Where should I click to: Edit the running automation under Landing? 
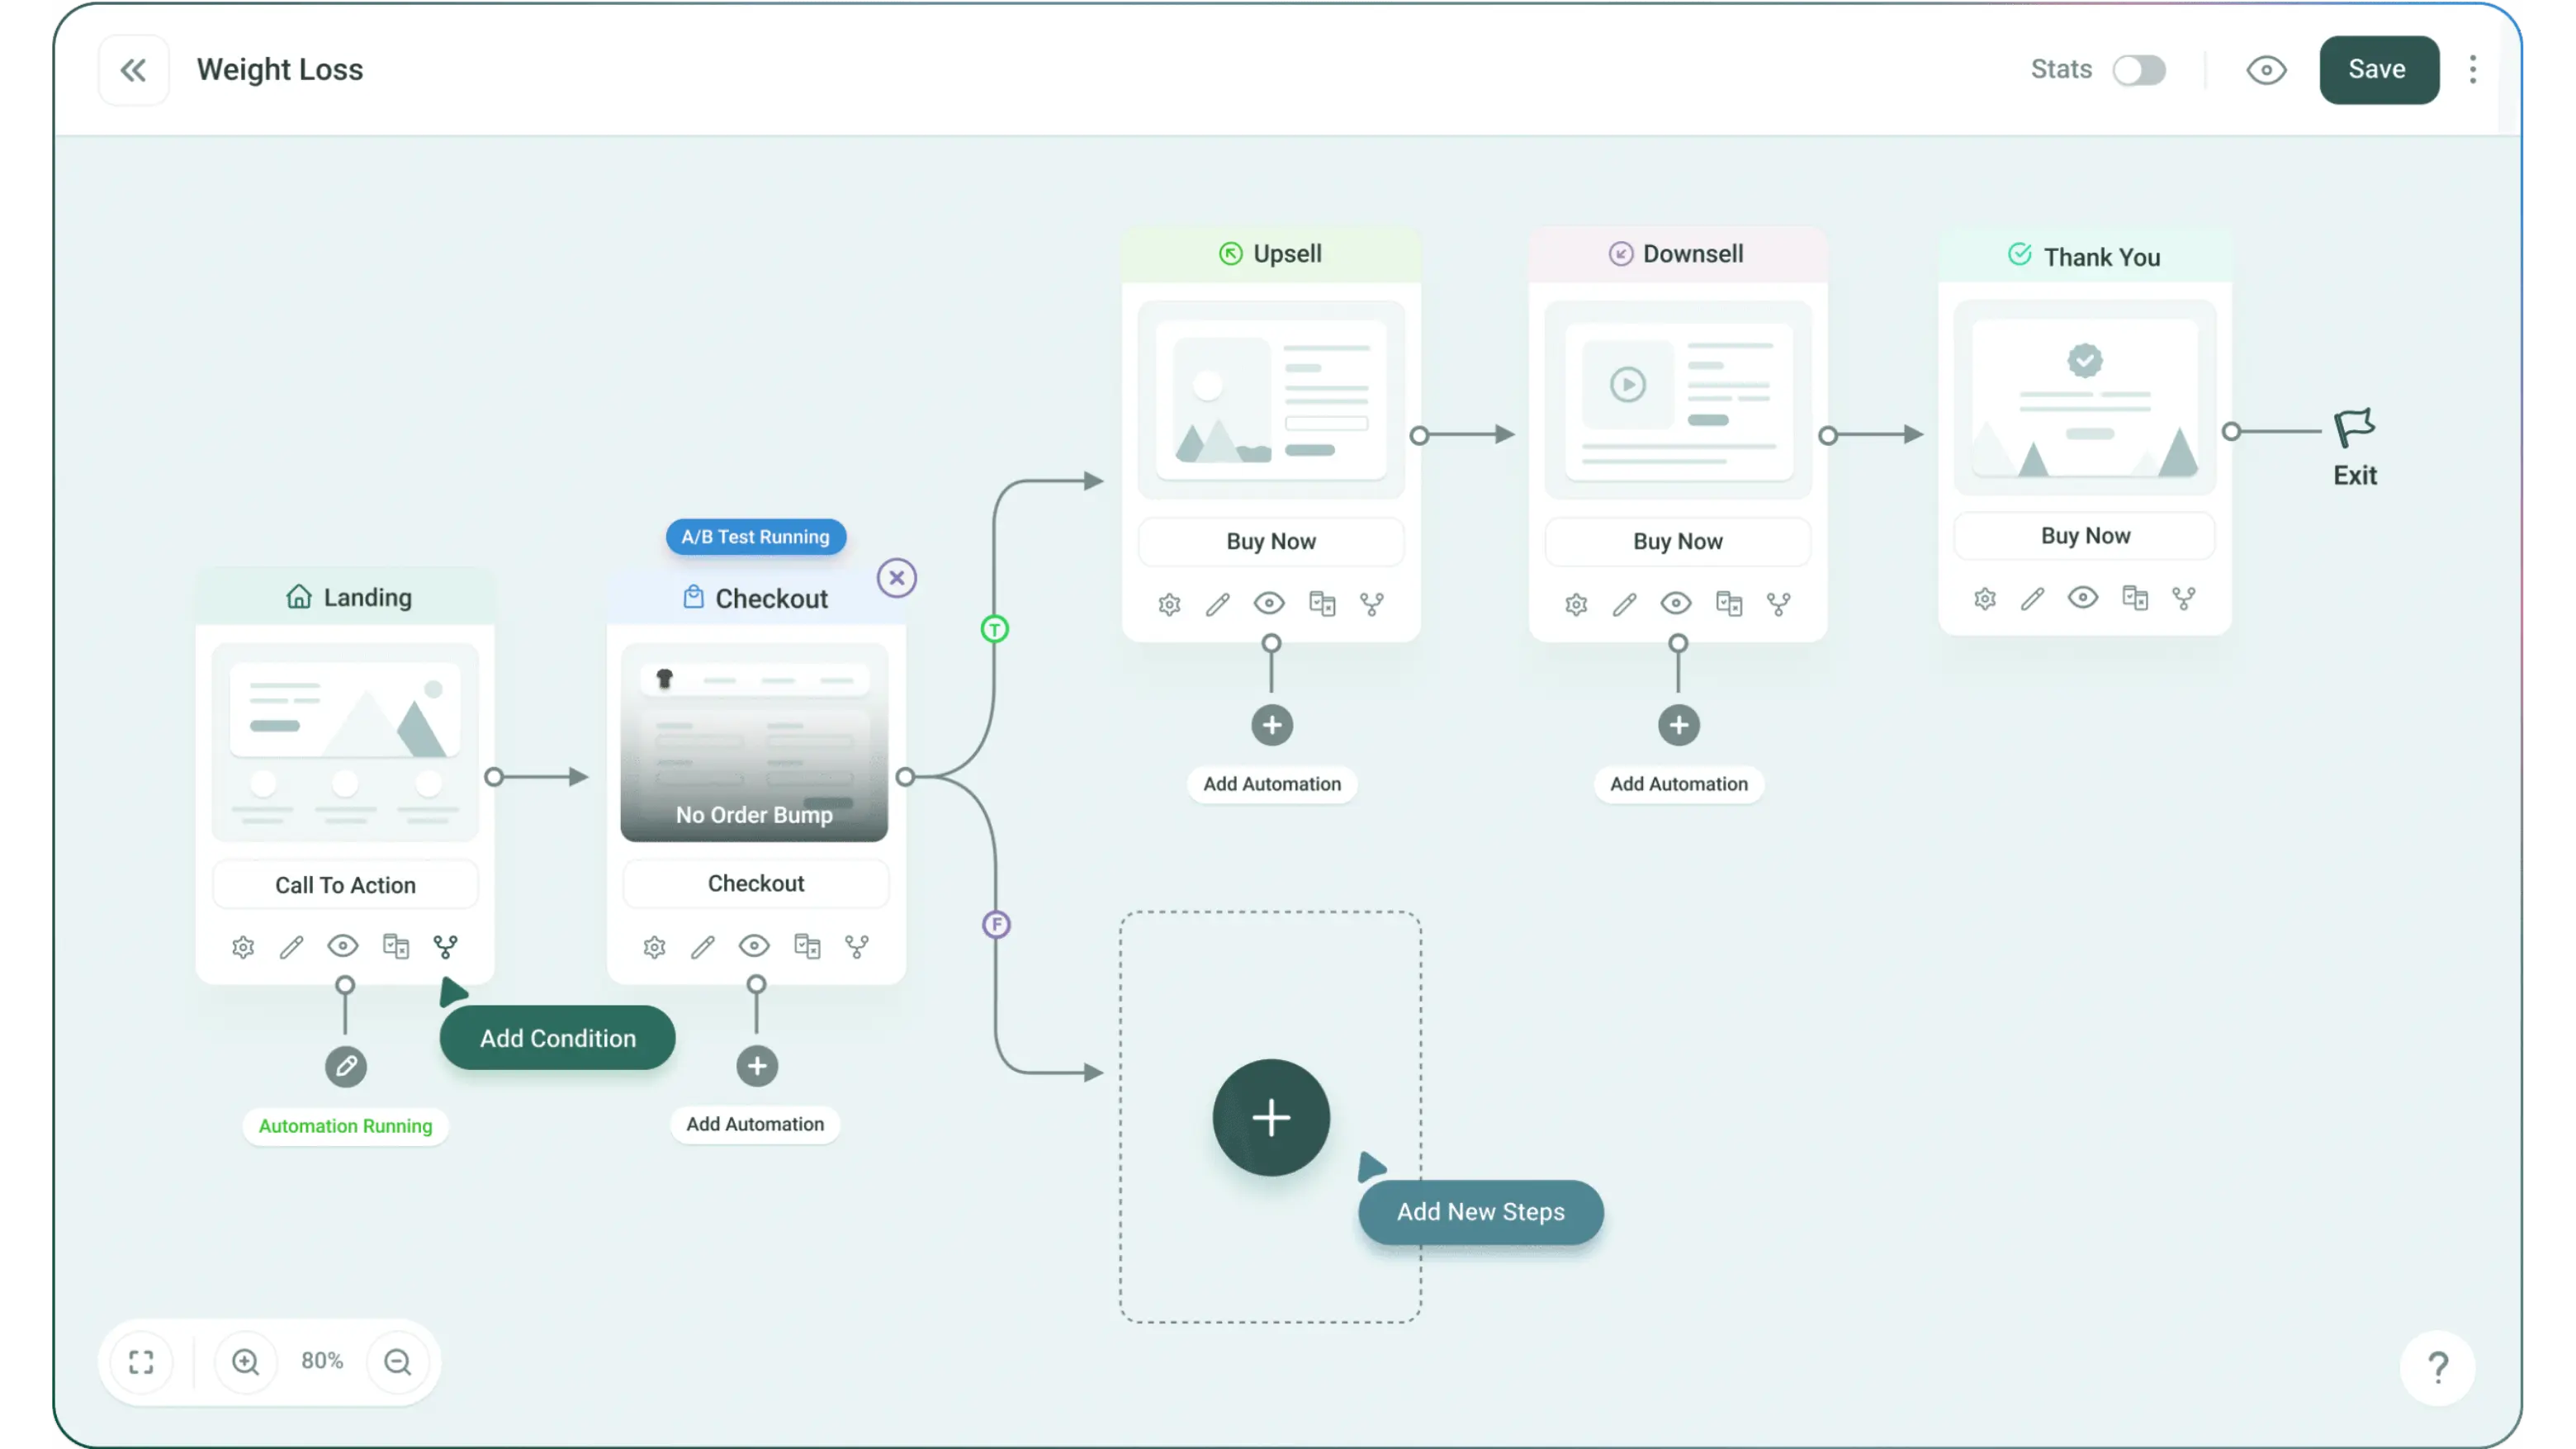346,1067
